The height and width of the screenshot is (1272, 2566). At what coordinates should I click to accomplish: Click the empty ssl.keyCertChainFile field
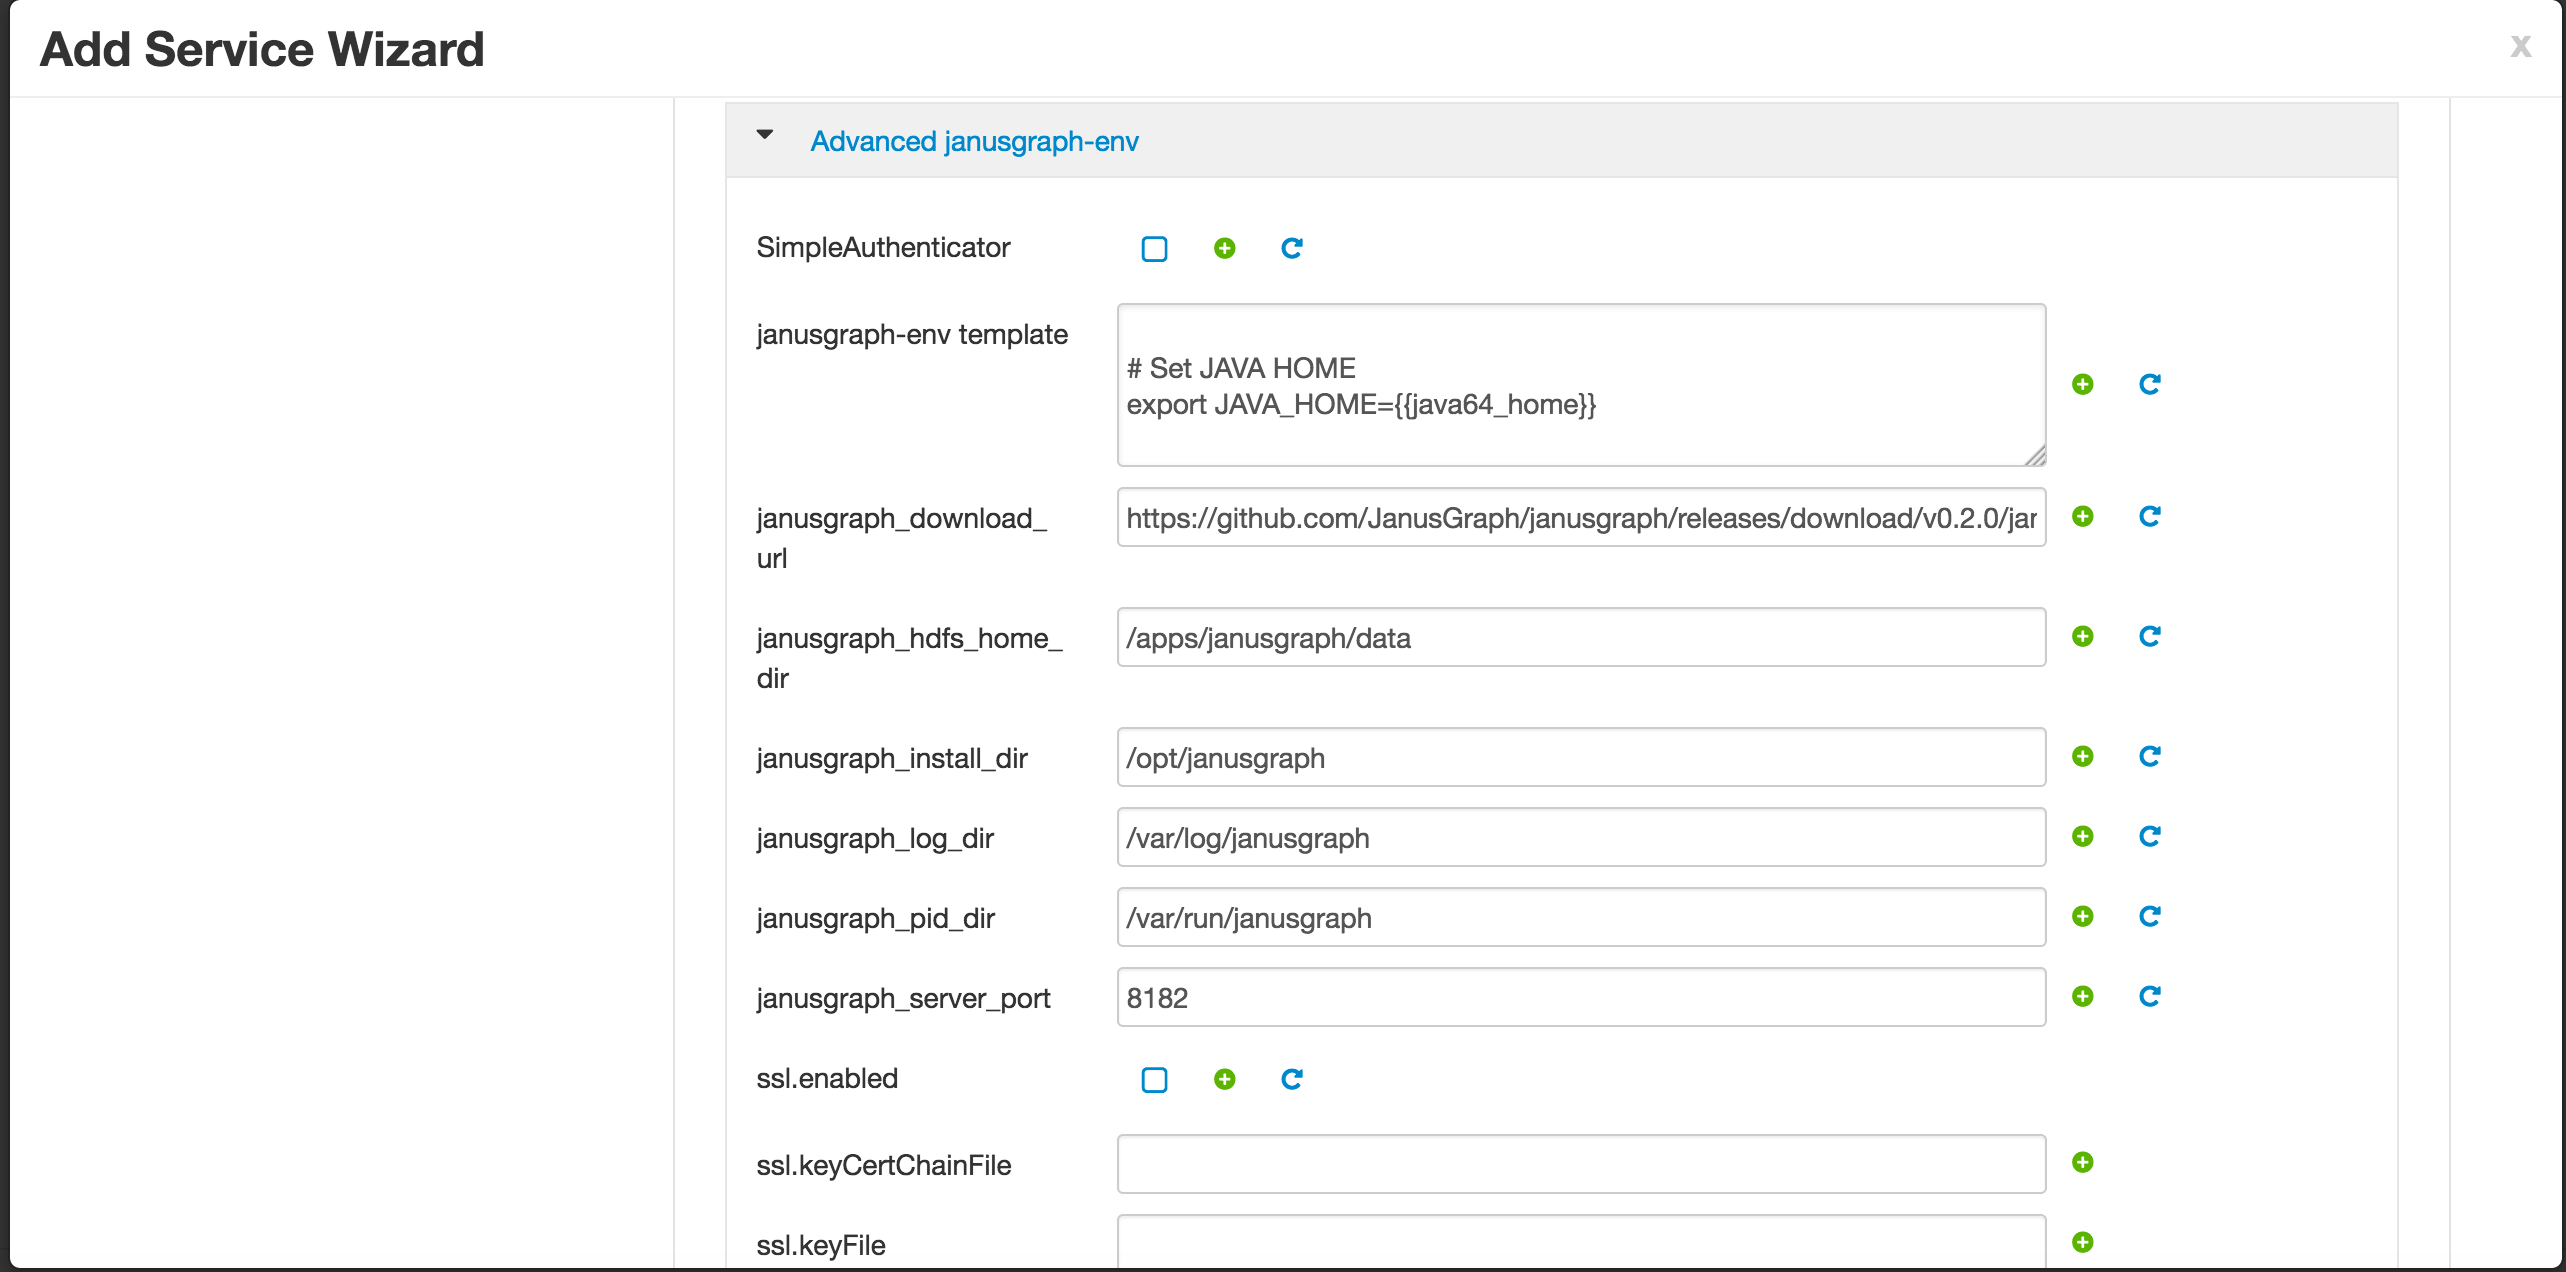tap(1581, 1164)
